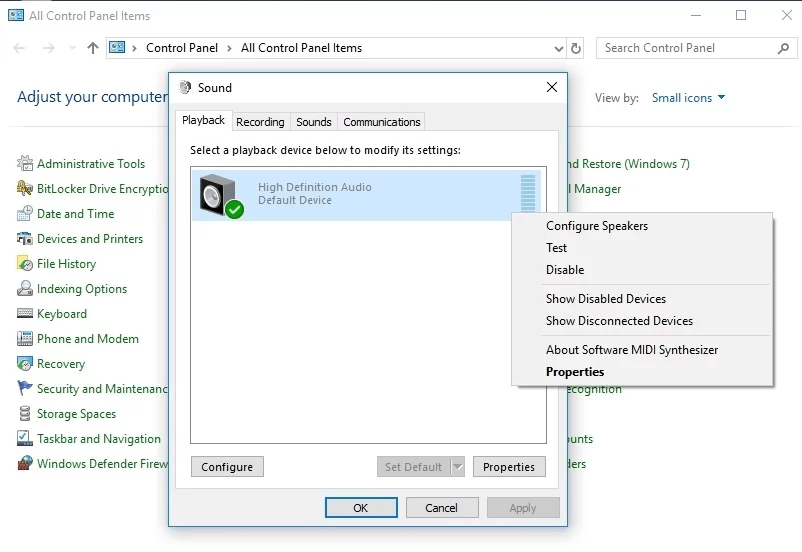Open the Date and Time icon
The height and width of the screenshot is (552, 802).
[25, 214]
